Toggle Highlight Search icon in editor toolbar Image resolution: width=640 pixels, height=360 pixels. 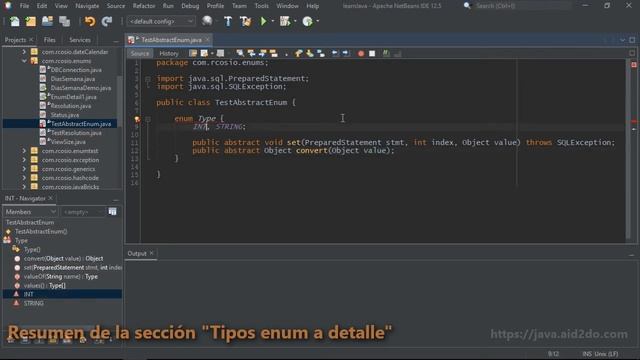tap(273, 53)
